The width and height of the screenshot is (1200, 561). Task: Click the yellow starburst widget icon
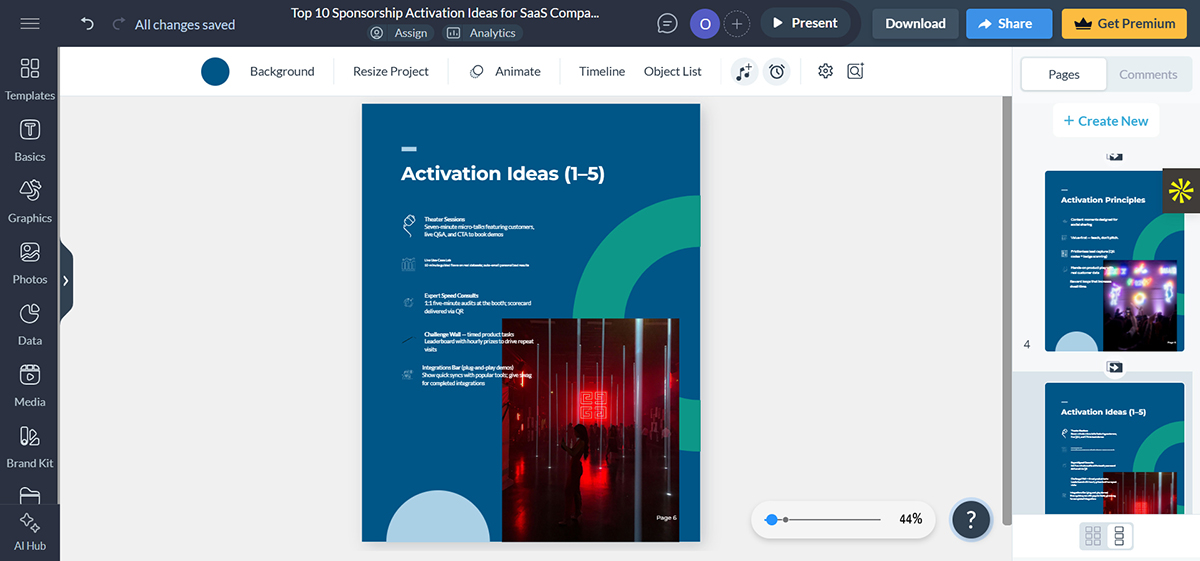(1181, 190)
